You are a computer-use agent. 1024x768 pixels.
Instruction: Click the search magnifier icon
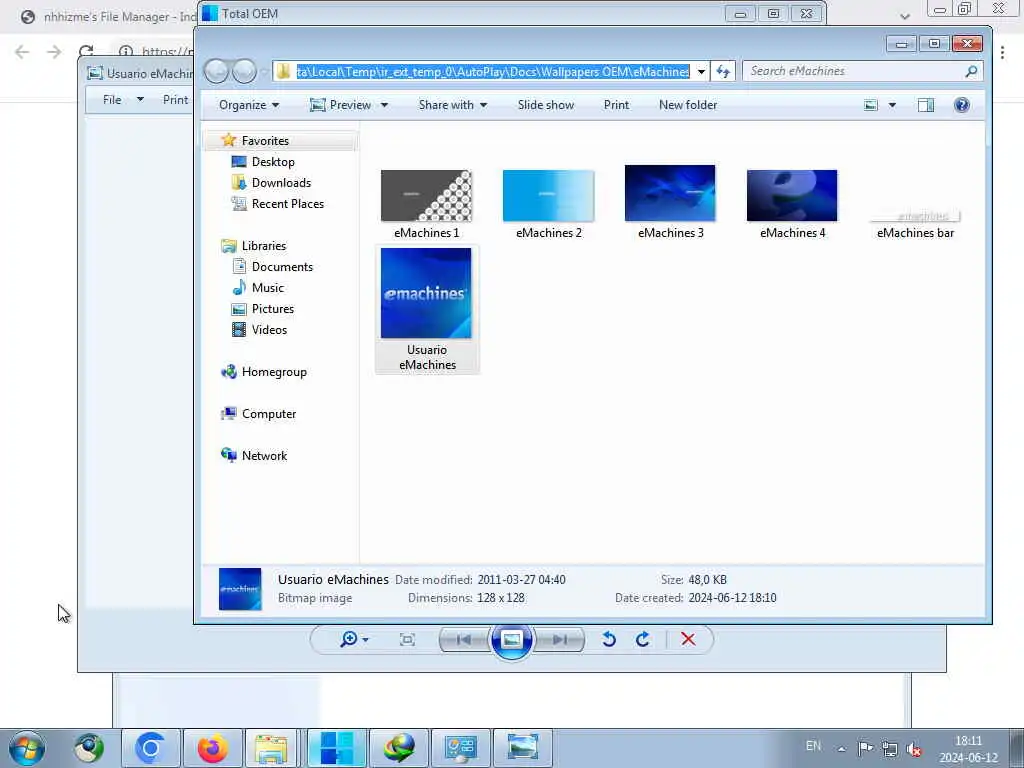coord(971,71)
